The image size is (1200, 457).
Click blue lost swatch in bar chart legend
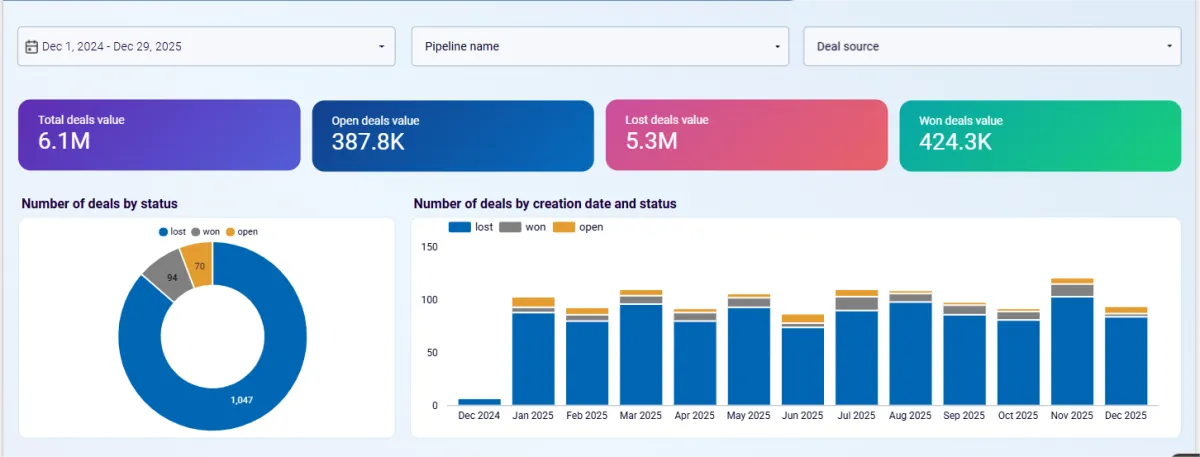click(x=459, y=227)
